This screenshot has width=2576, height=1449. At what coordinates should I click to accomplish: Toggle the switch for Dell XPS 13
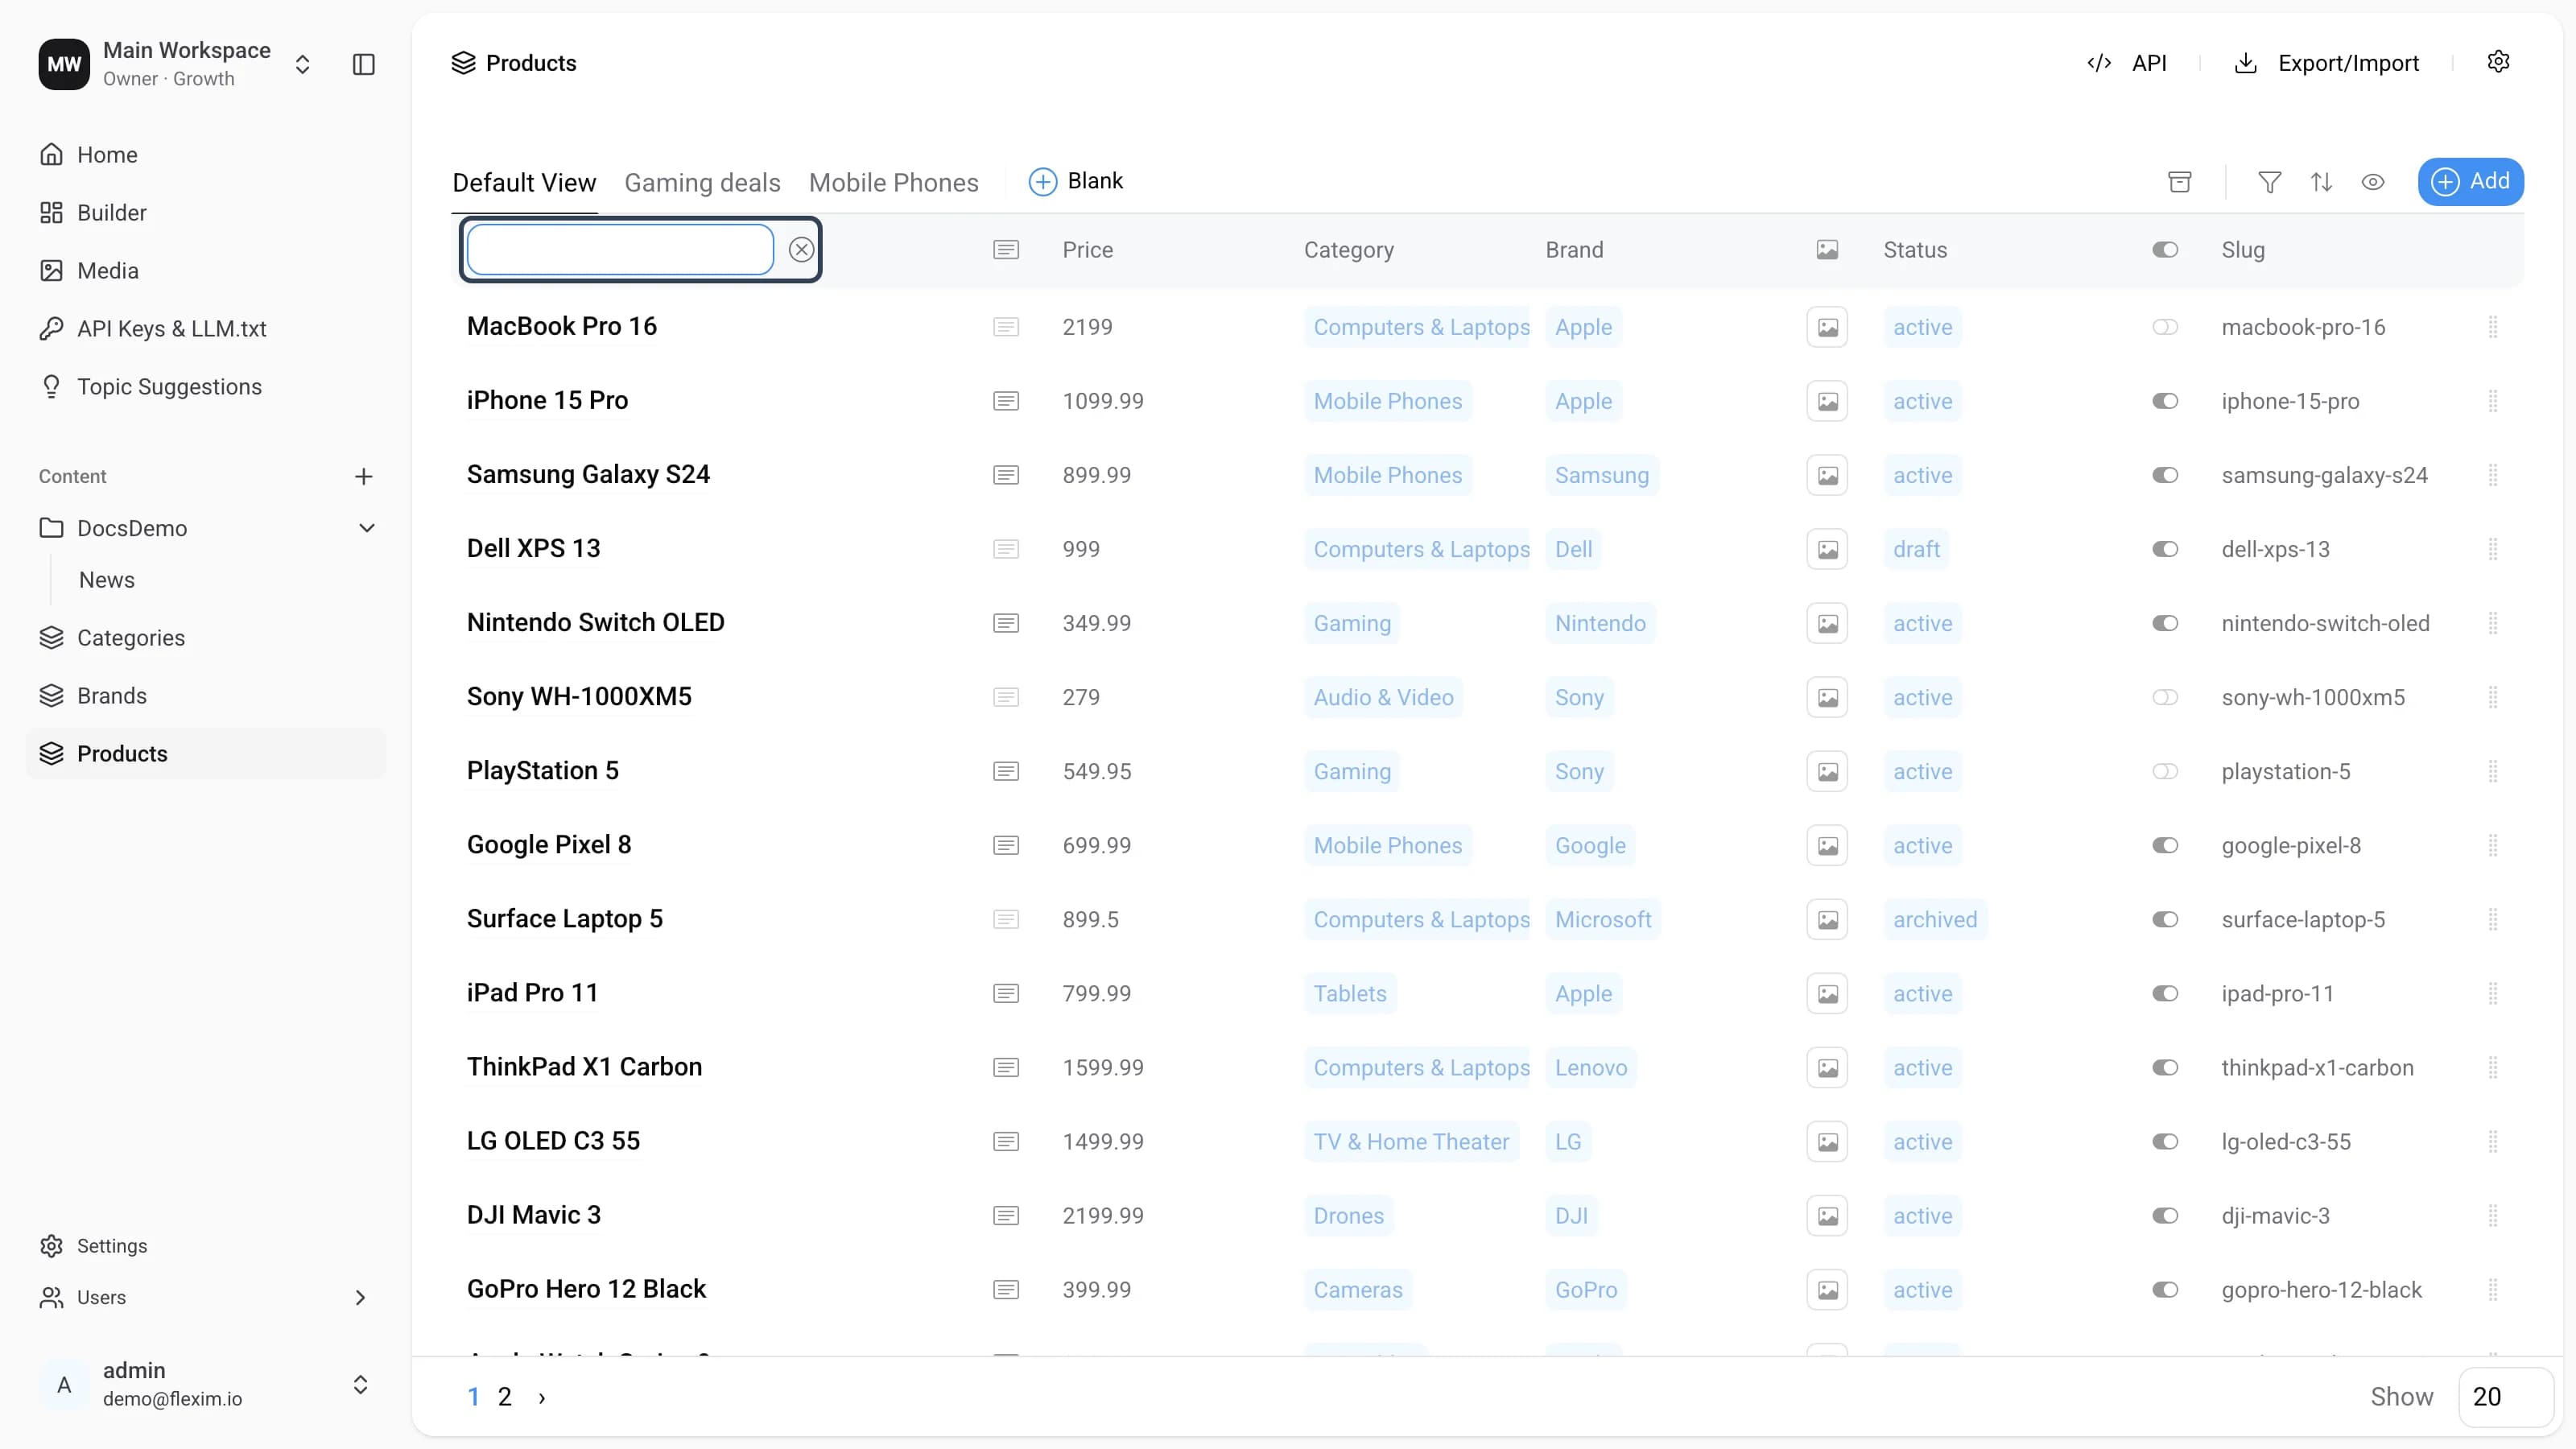(2165, 549)
